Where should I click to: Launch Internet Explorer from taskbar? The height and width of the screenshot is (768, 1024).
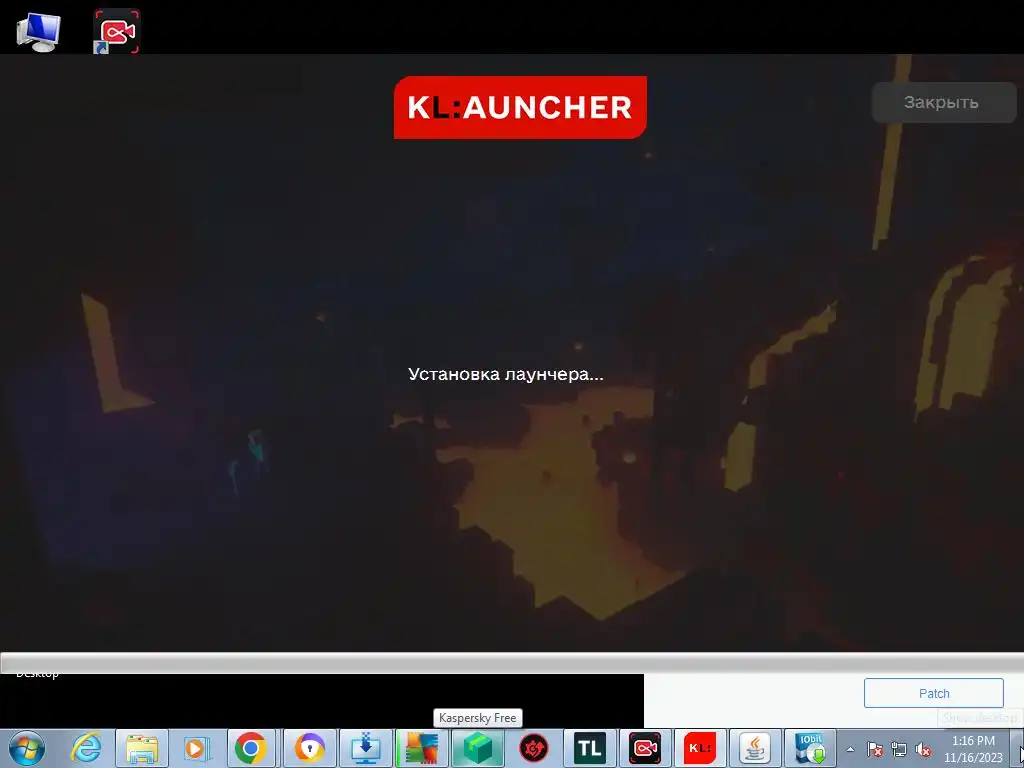click(86, 748)
